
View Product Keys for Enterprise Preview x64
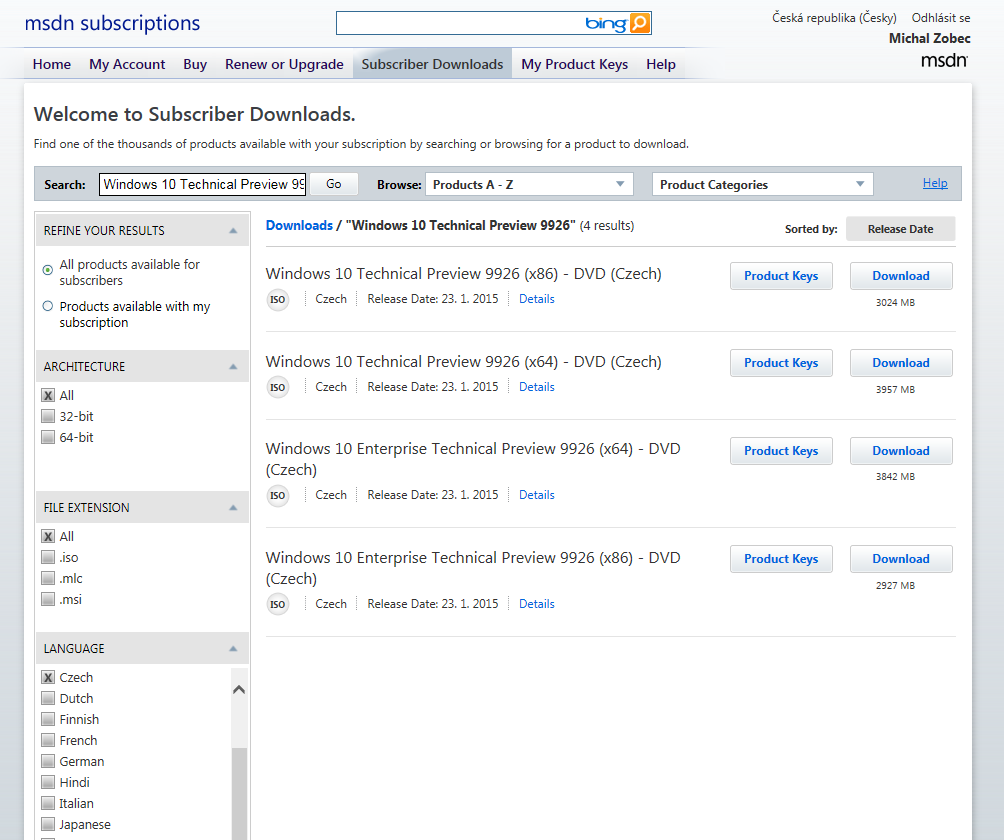click(x=781, y=451)
